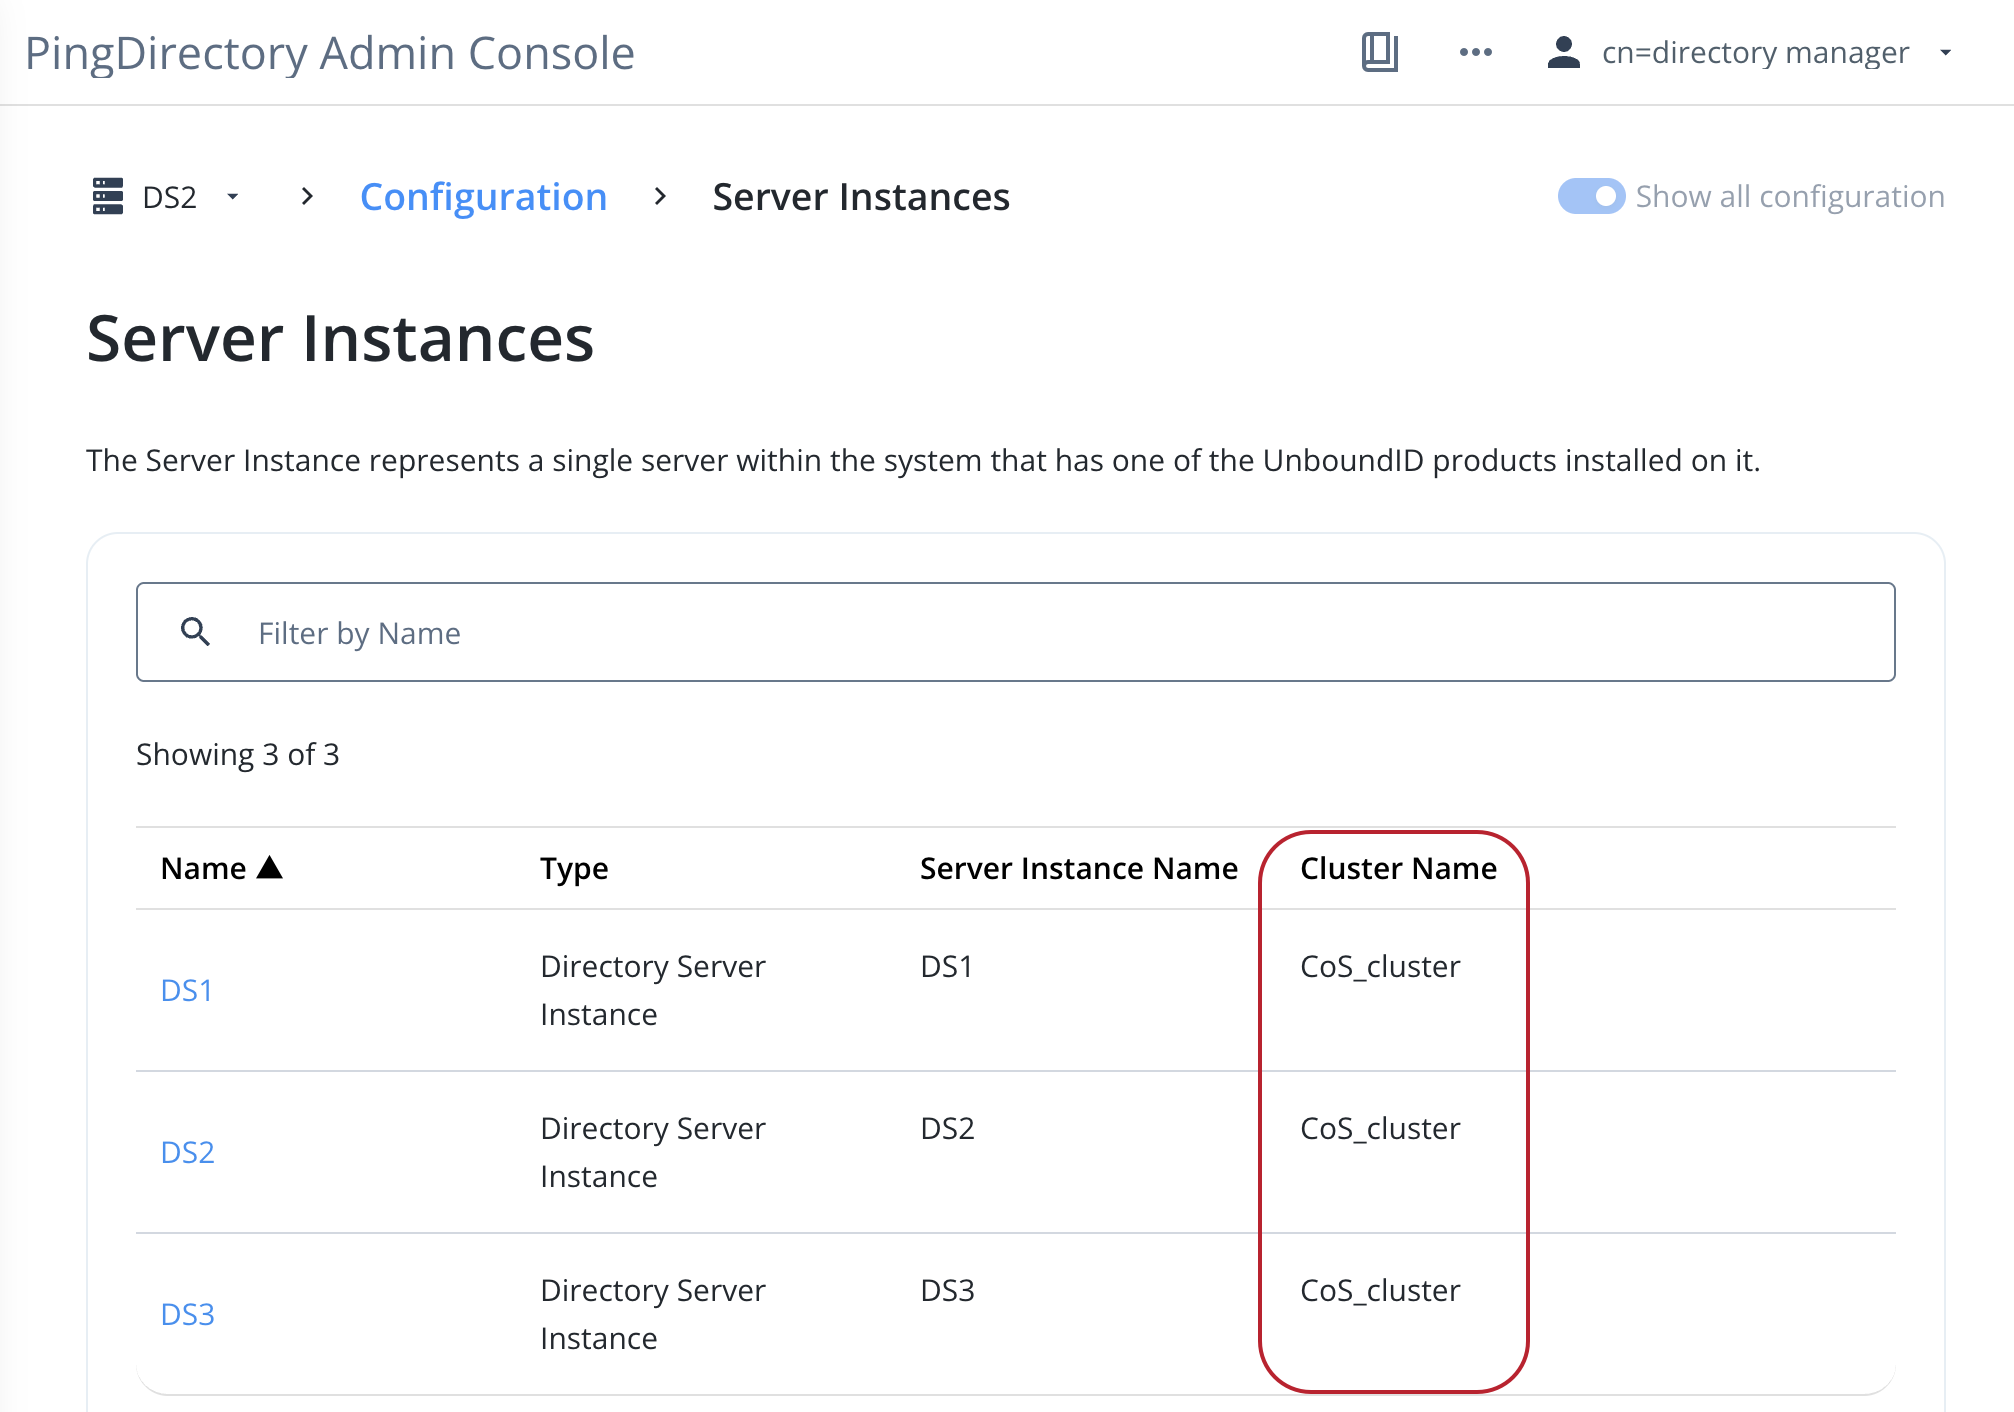Open the DS1 server instance link
The width and height of the screenshot is (2014, 1412).
(187, 990)
